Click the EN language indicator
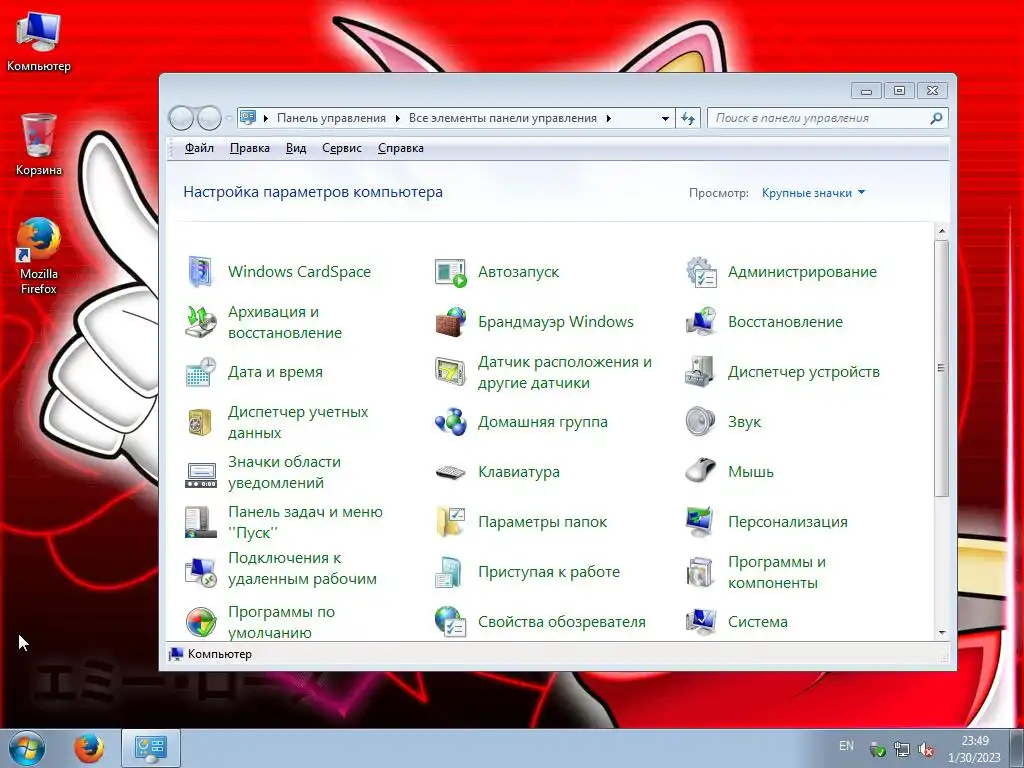 pyautogui.click(x=846, y=746)
